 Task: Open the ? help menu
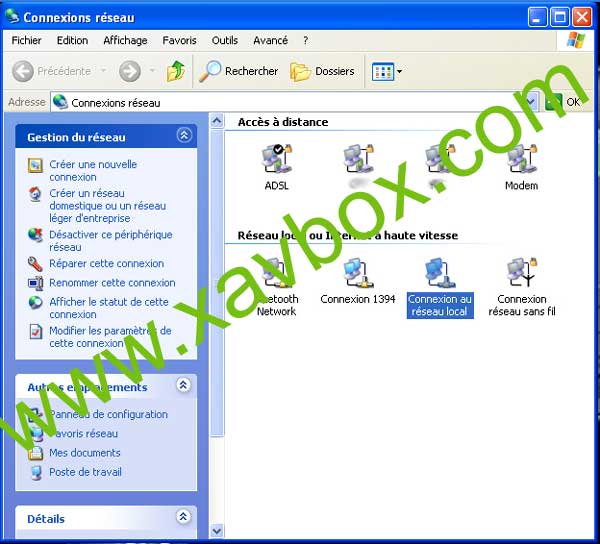(305, 40)
